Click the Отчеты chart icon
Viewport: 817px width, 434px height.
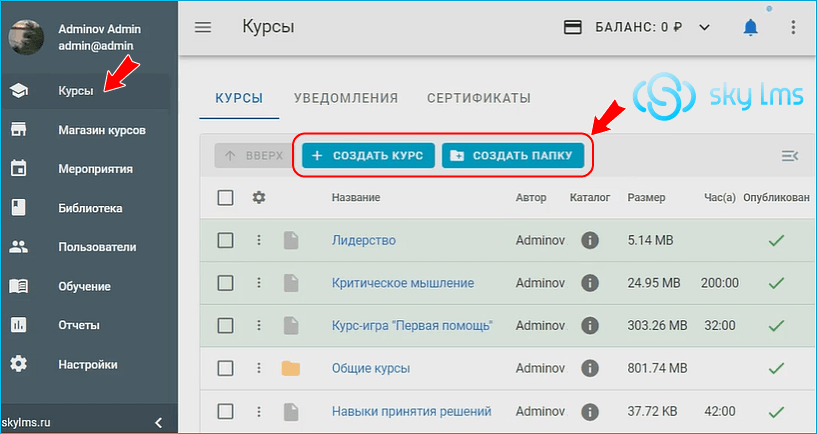tap(19, 325)
